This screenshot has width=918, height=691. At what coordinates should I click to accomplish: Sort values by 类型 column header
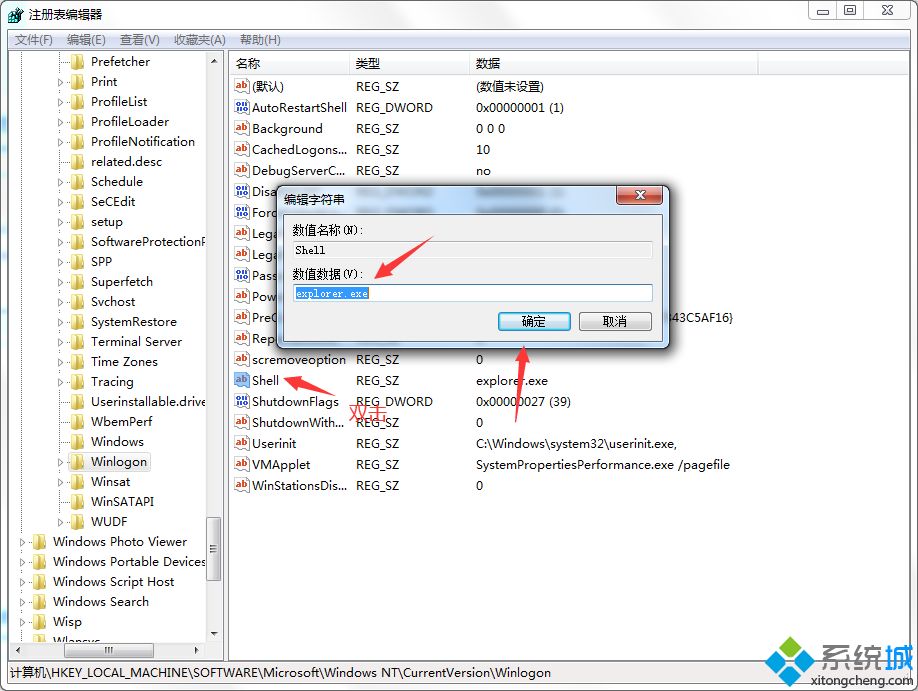[x=411, y=63]
